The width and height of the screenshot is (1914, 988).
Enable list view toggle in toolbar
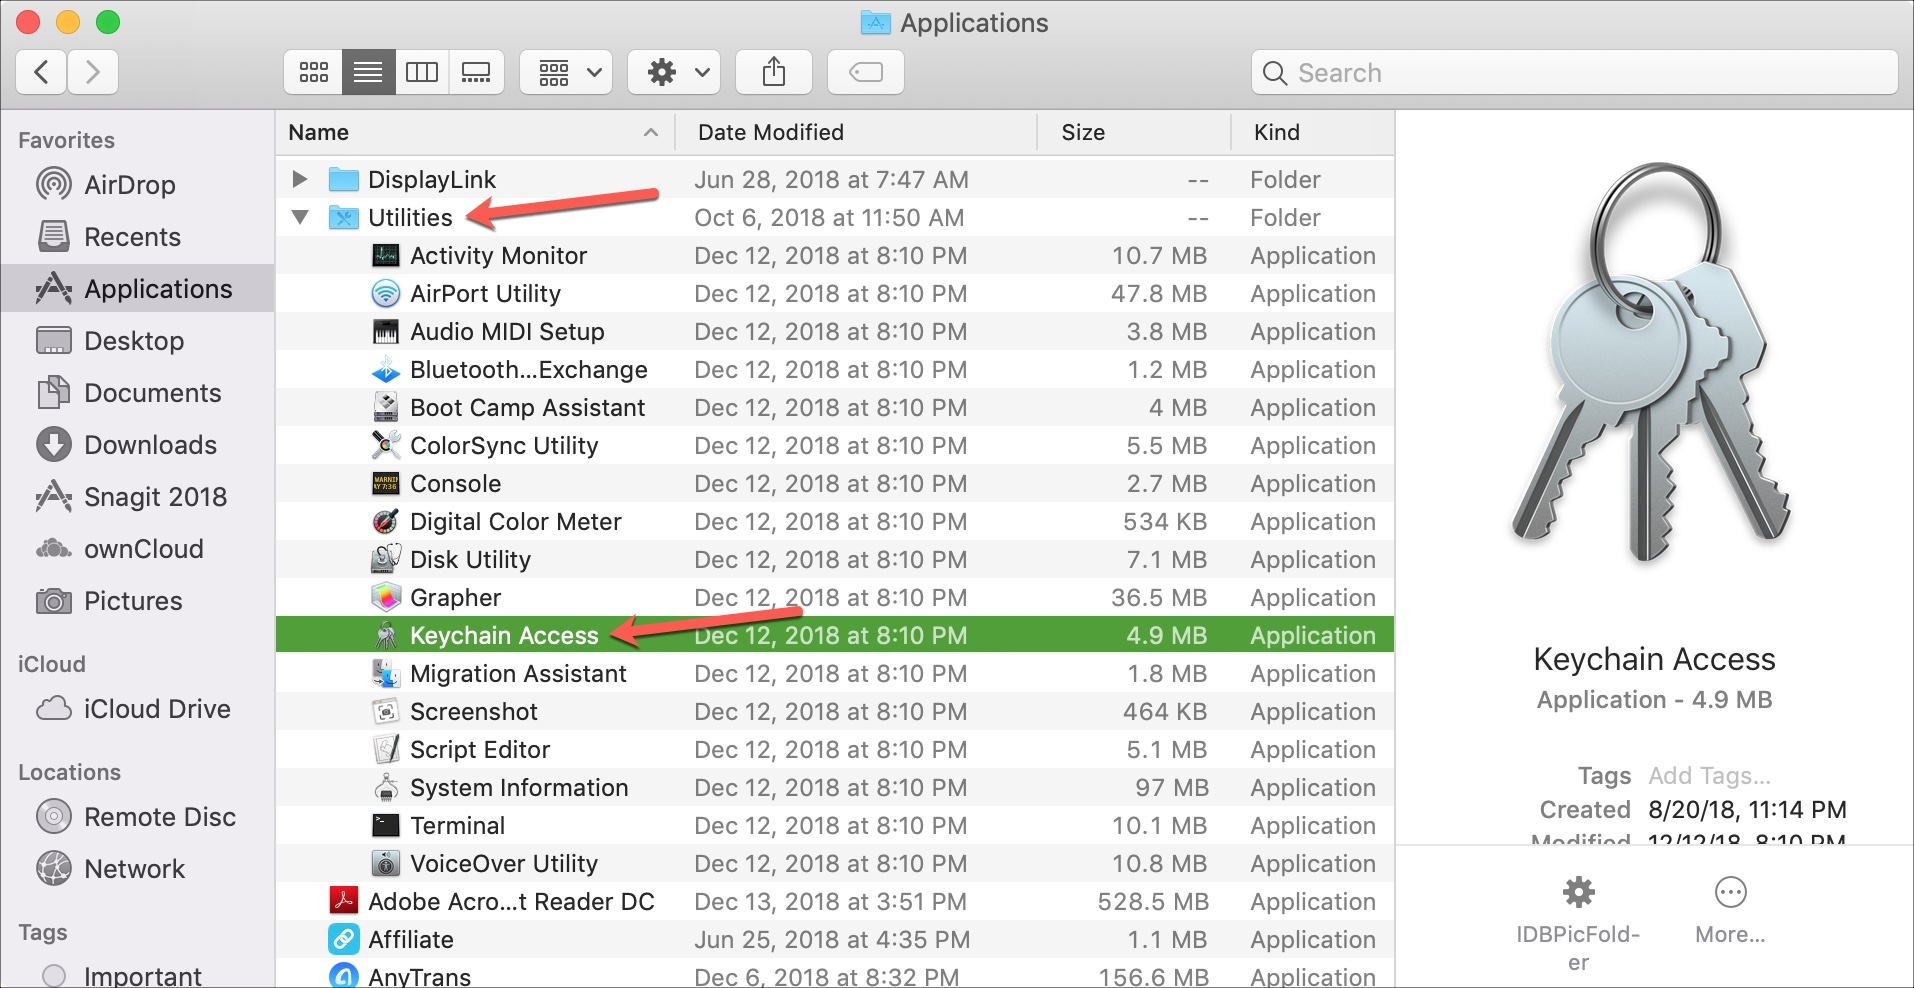pos(368,72)
